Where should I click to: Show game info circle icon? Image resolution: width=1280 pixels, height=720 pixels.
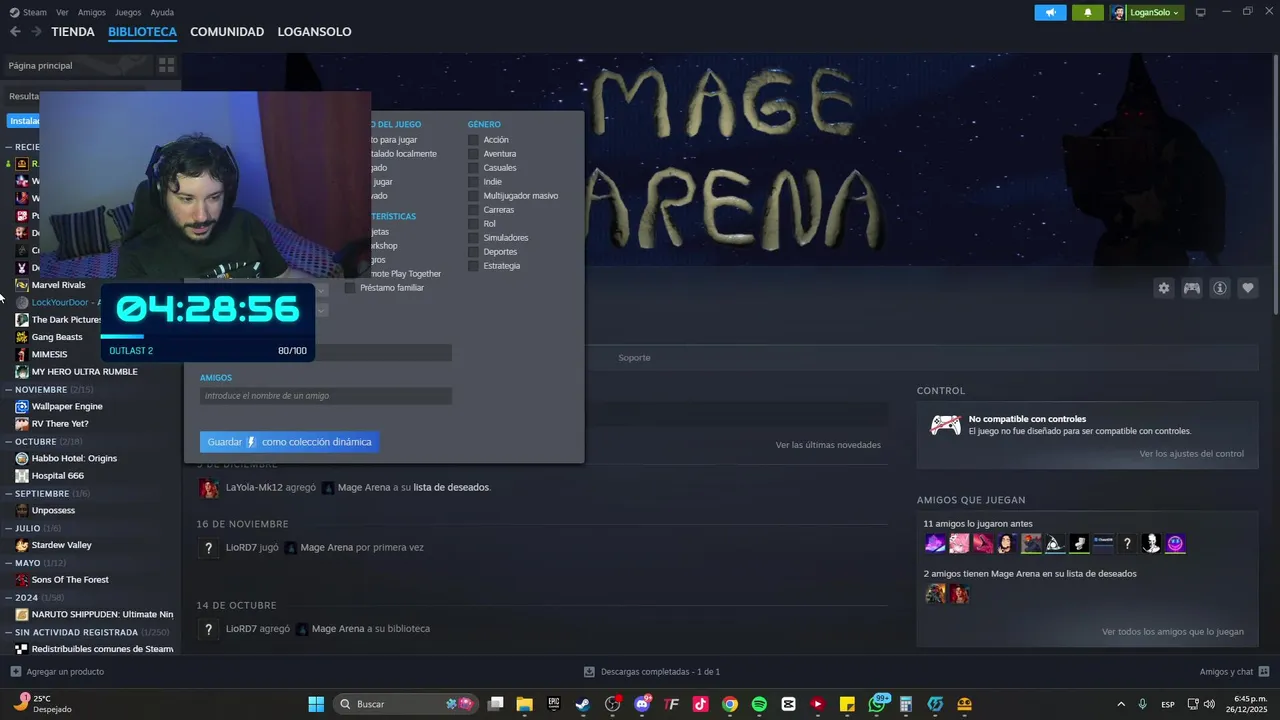1220,288
